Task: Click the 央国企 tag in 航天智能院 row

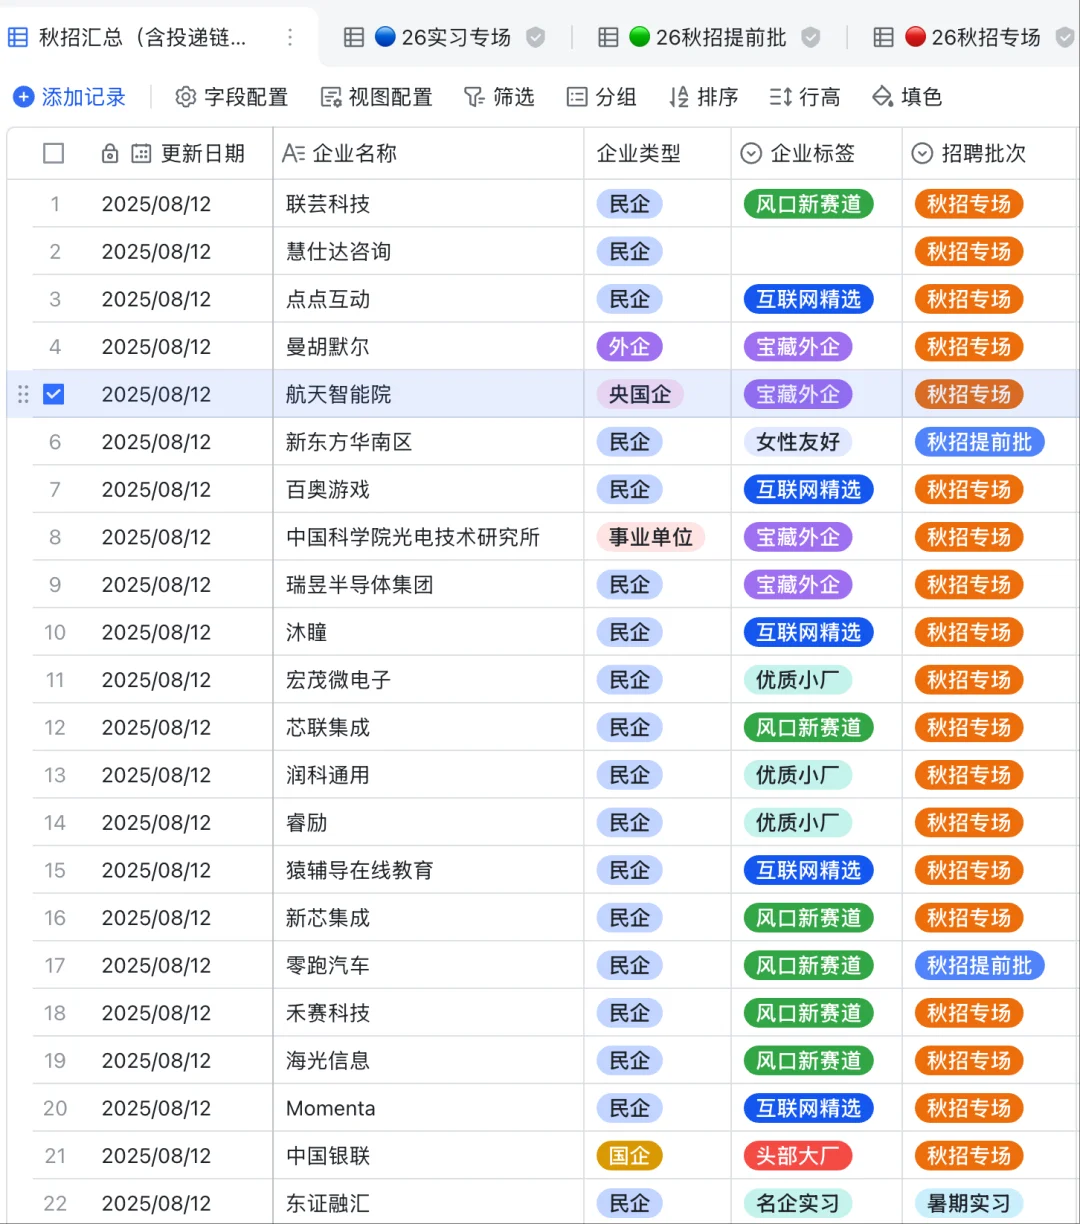Action: 640,394
